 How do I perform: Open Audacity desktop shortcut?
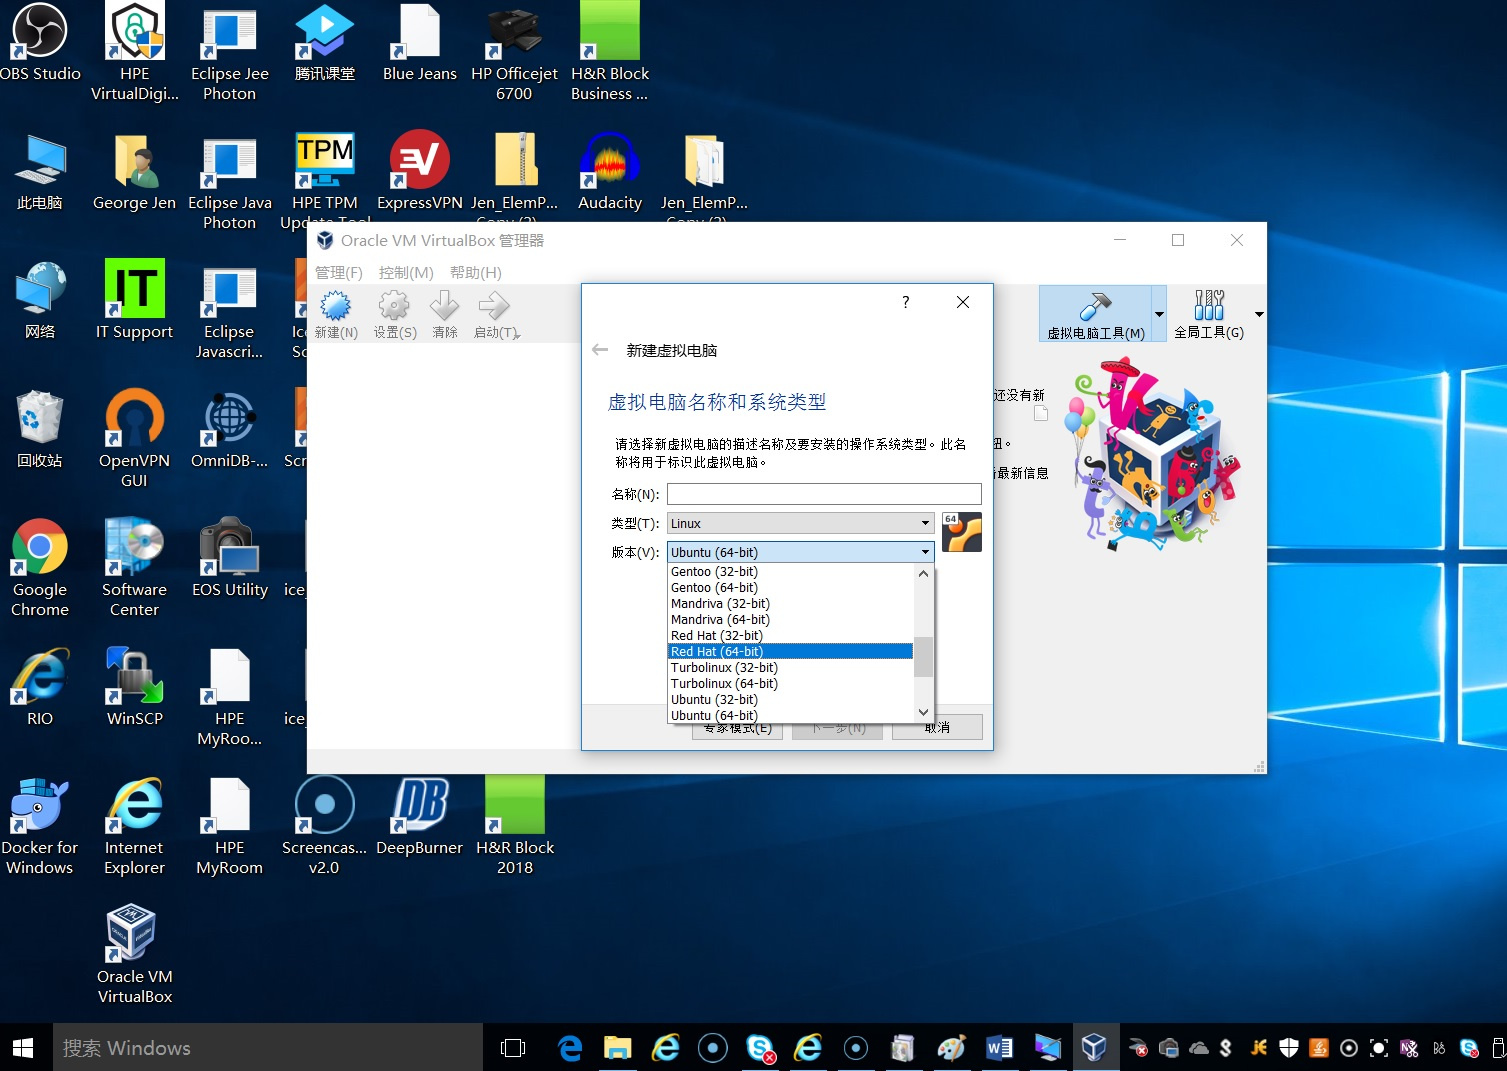pyautogui.click(x=609, y=171)
